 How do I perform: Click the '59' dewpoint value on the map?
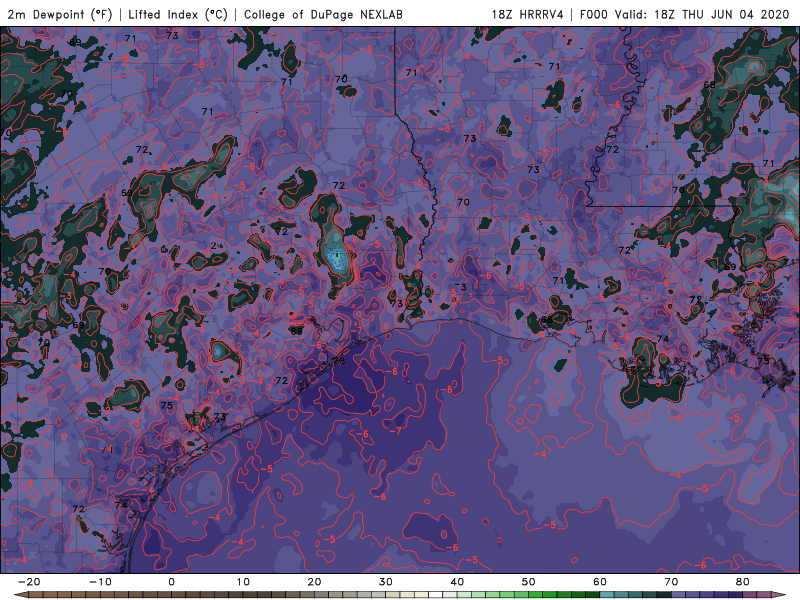tap(127, 193)
